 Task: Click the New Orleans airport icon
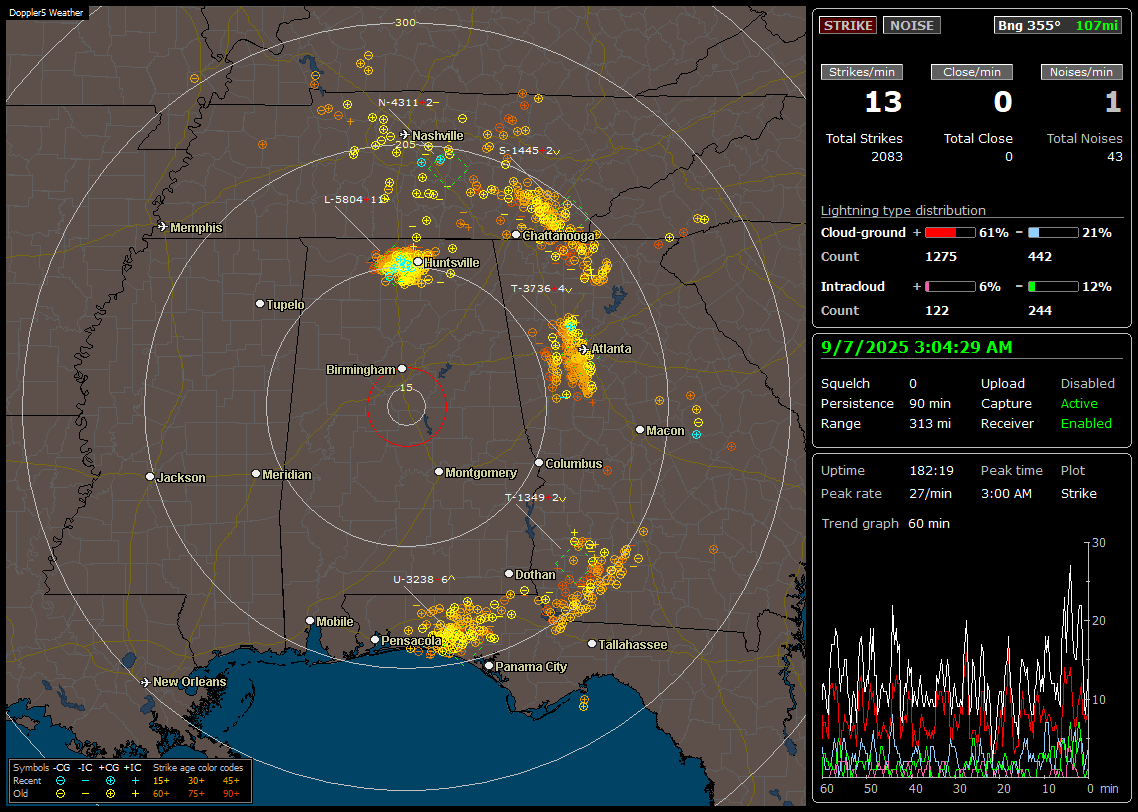[x=146, y=682]
